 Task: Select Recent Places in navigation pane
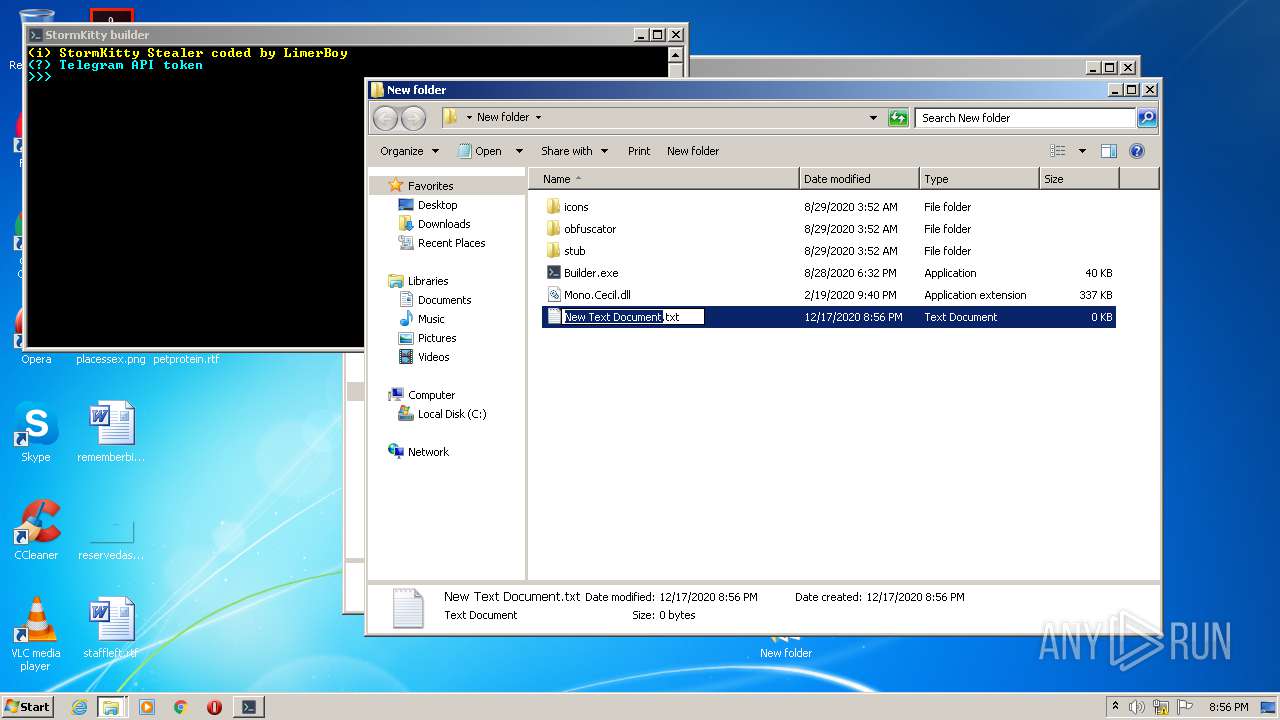[442, 243]
